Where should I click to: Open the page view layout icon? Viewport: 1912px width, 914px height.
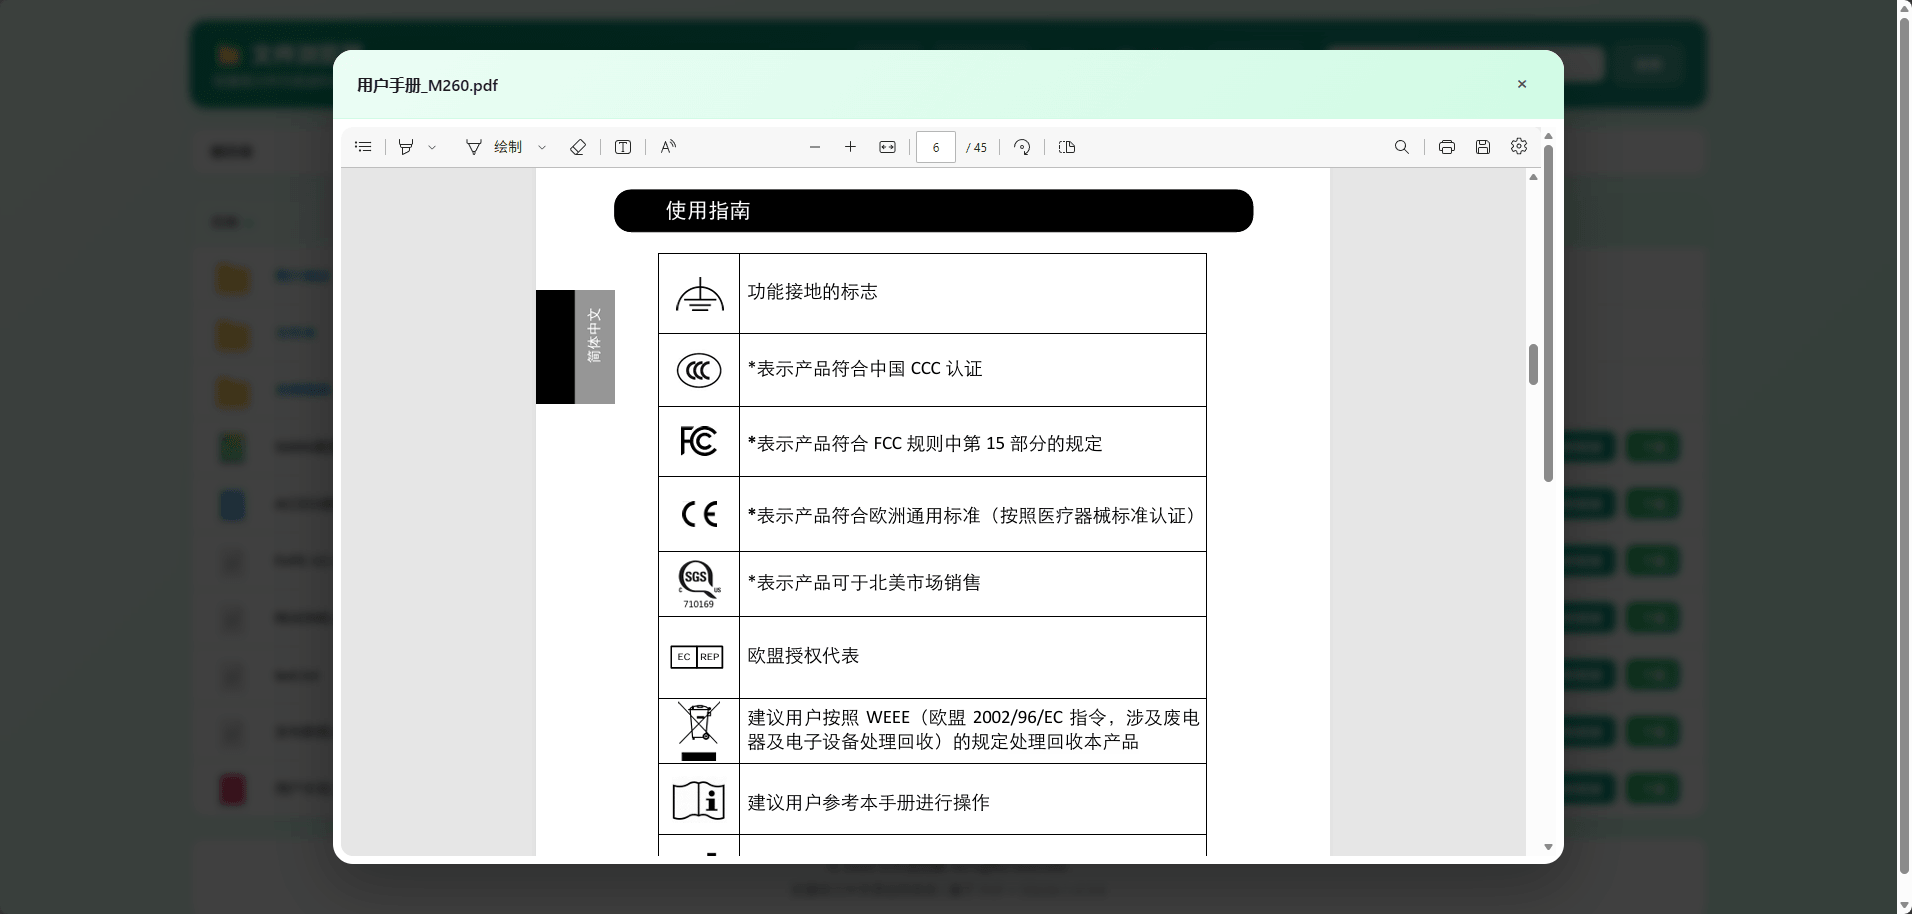click(1067, 147)
